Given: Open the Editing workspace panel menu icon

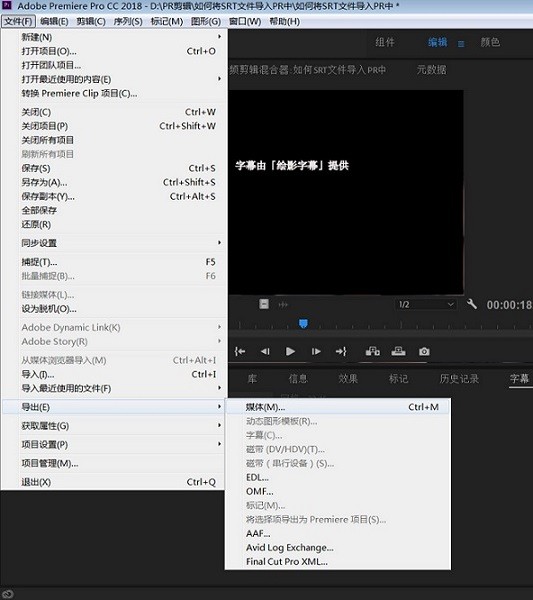Looking at the screenshot, I should (461, 44).
